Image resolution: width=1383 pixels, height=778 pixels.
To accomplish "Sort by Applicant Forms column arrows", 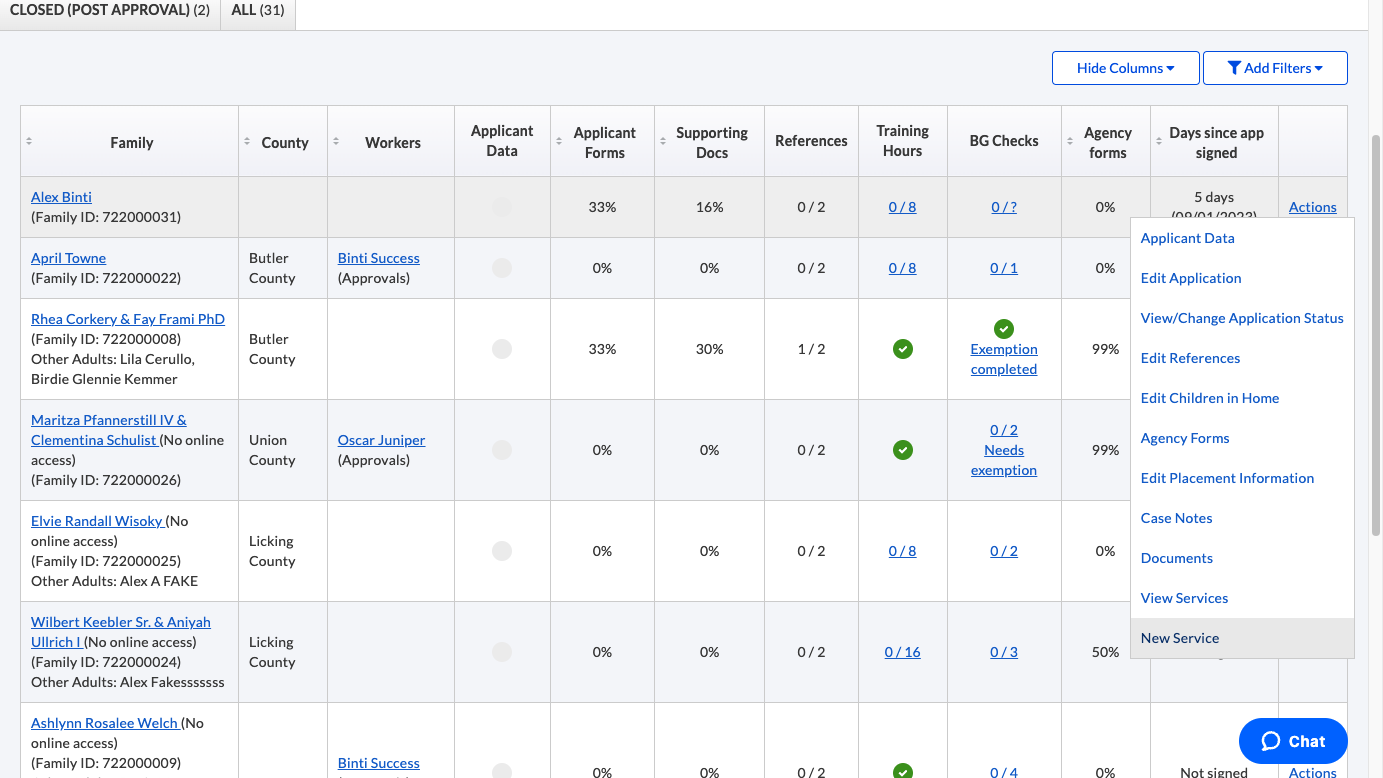I will click(x=559, y=142).
